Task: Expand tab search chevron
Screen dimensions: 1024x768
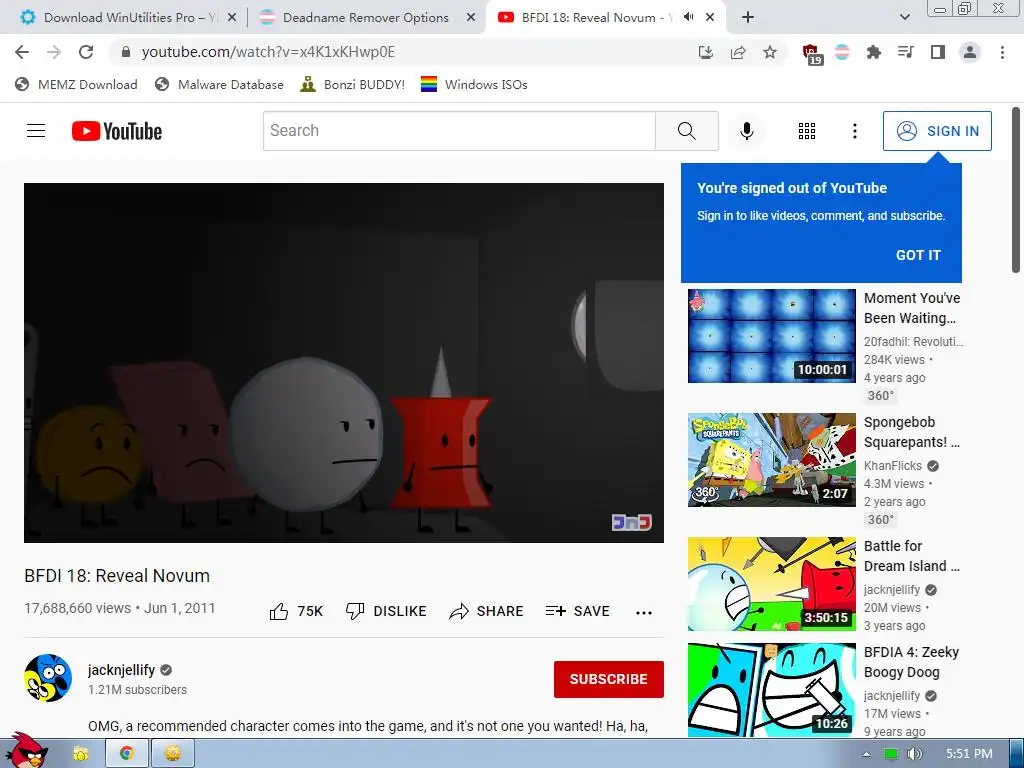Action: (x=904, y=17)
